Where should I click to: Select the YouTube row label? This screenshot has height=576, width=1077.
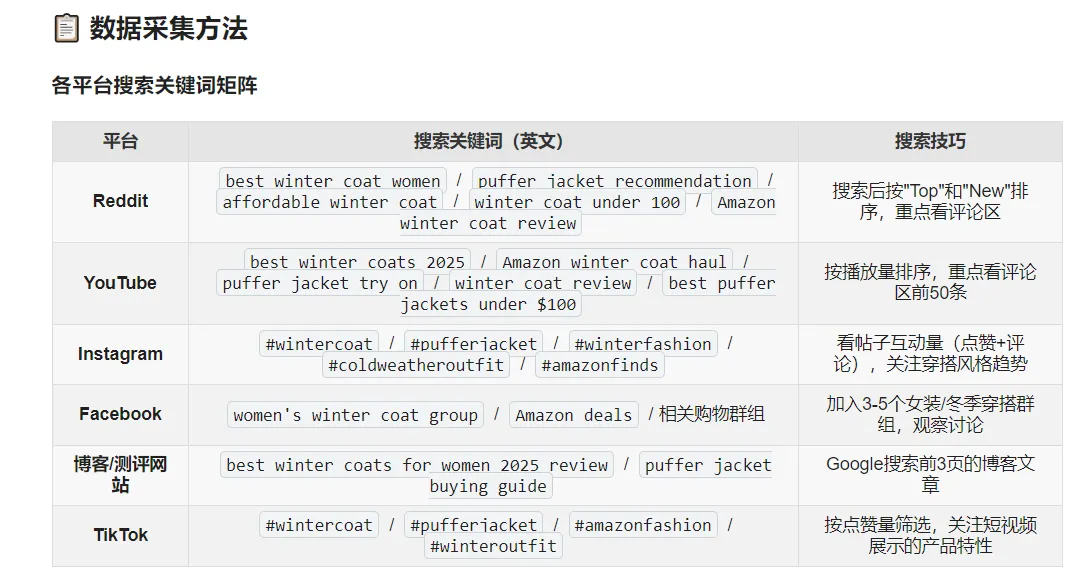120,283
